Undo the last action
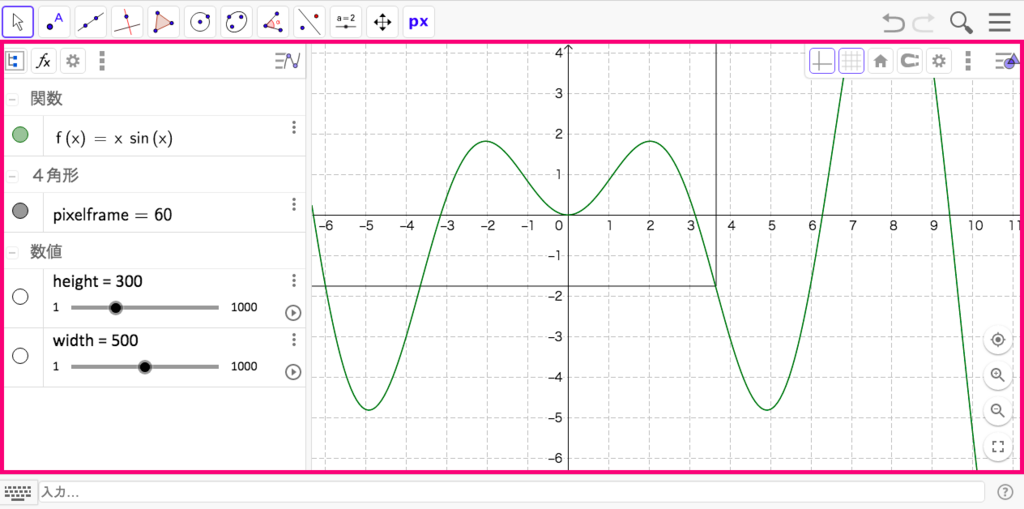The image size is (1024, 509). pos(893,23)
